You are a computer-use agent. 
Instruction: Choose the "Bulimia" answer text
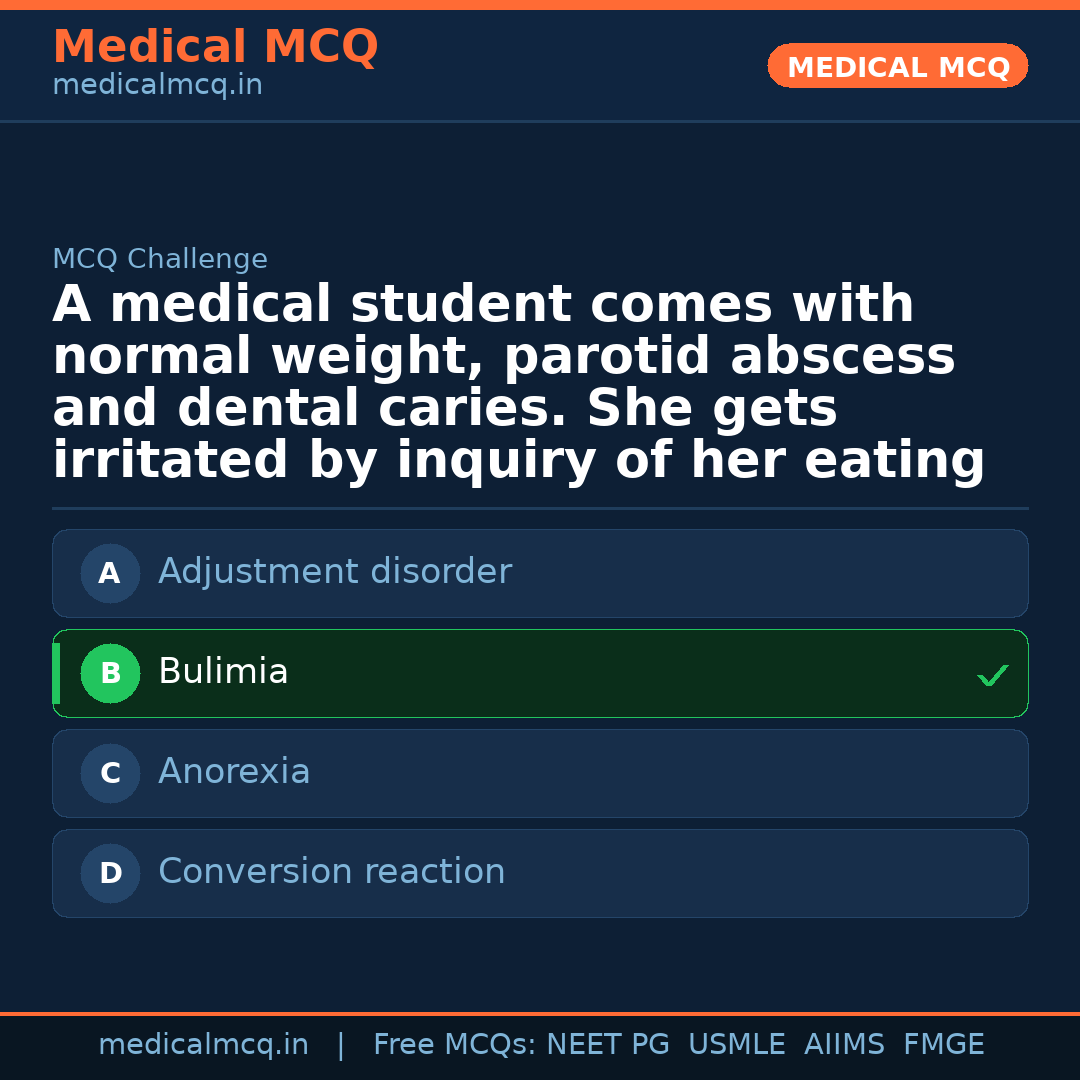pyautogui.click(x=223, y=672)
